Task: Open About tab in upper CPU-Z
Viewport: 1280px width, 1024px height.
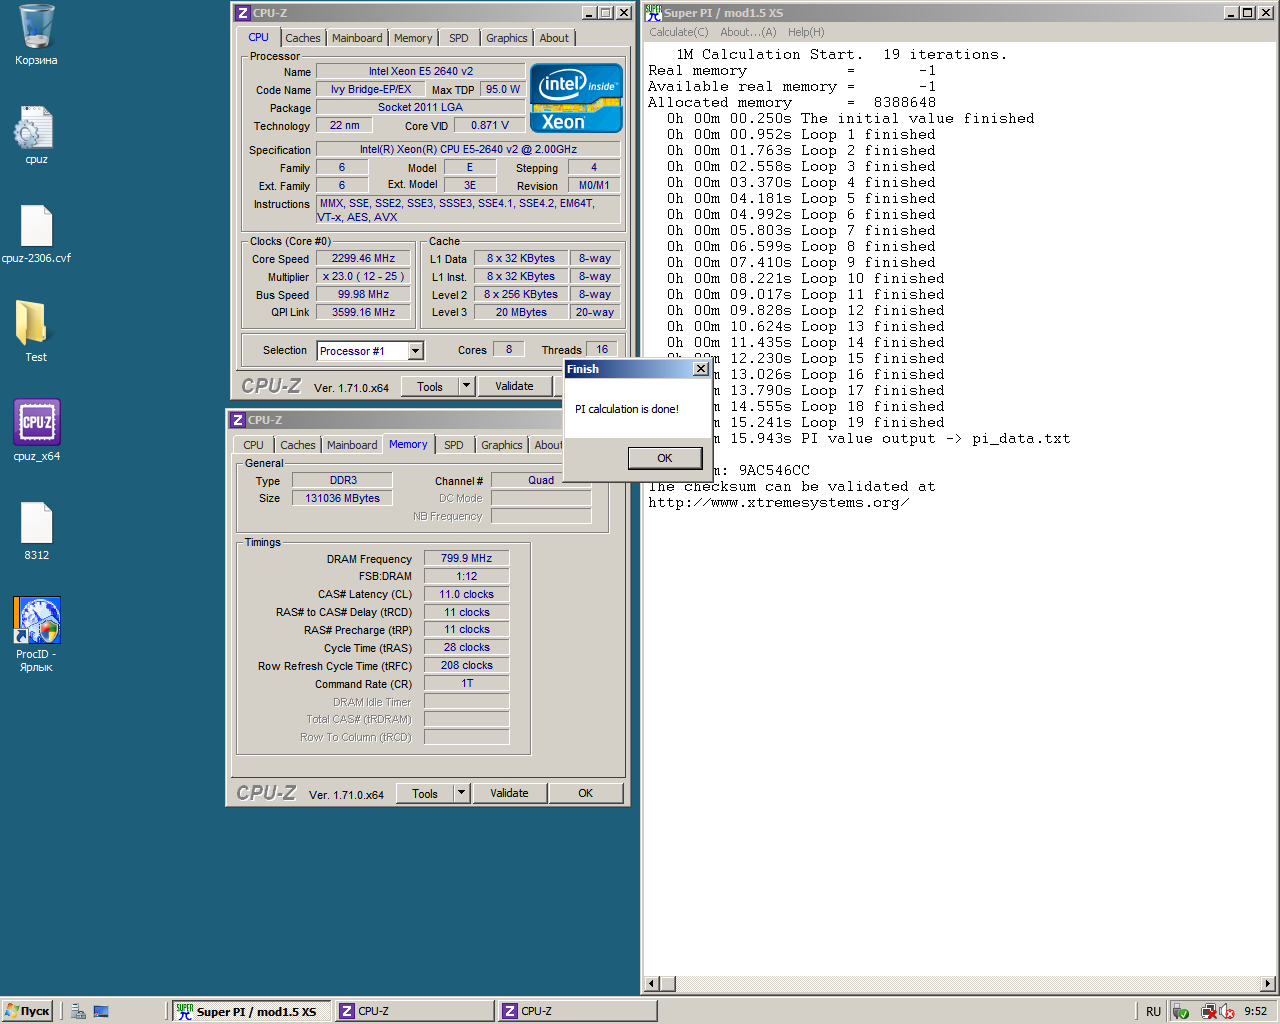Action: (554, 38)
